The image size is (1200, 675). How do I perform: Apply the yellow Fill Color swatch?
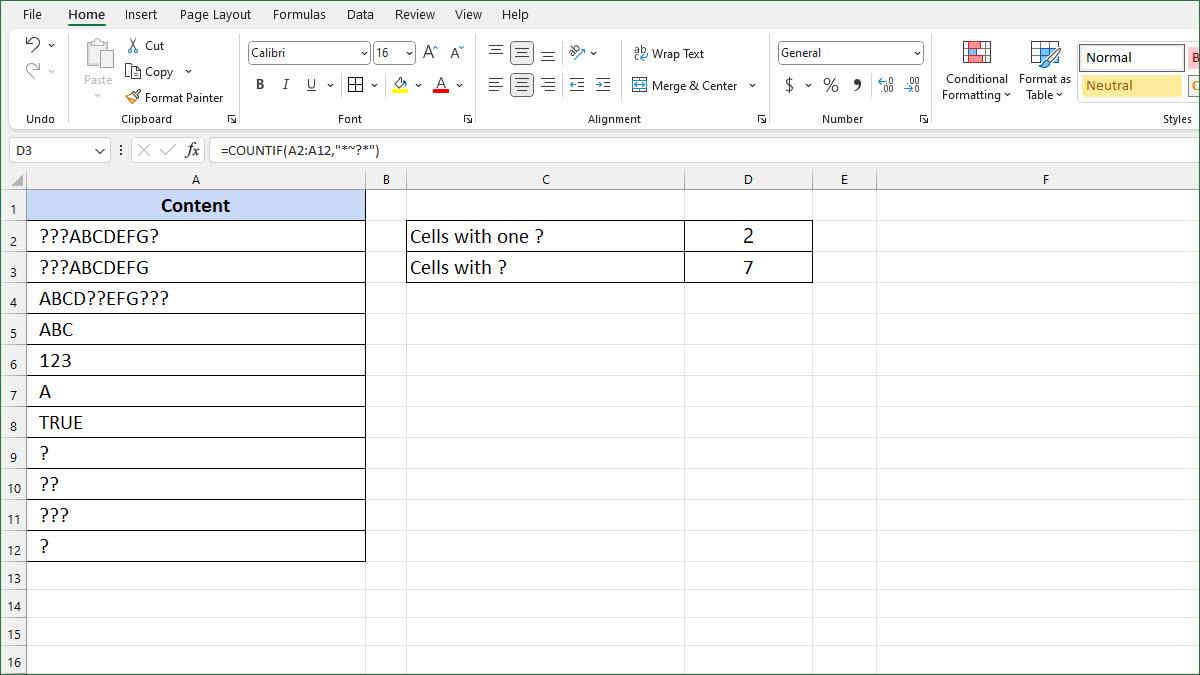coord(400,85)
